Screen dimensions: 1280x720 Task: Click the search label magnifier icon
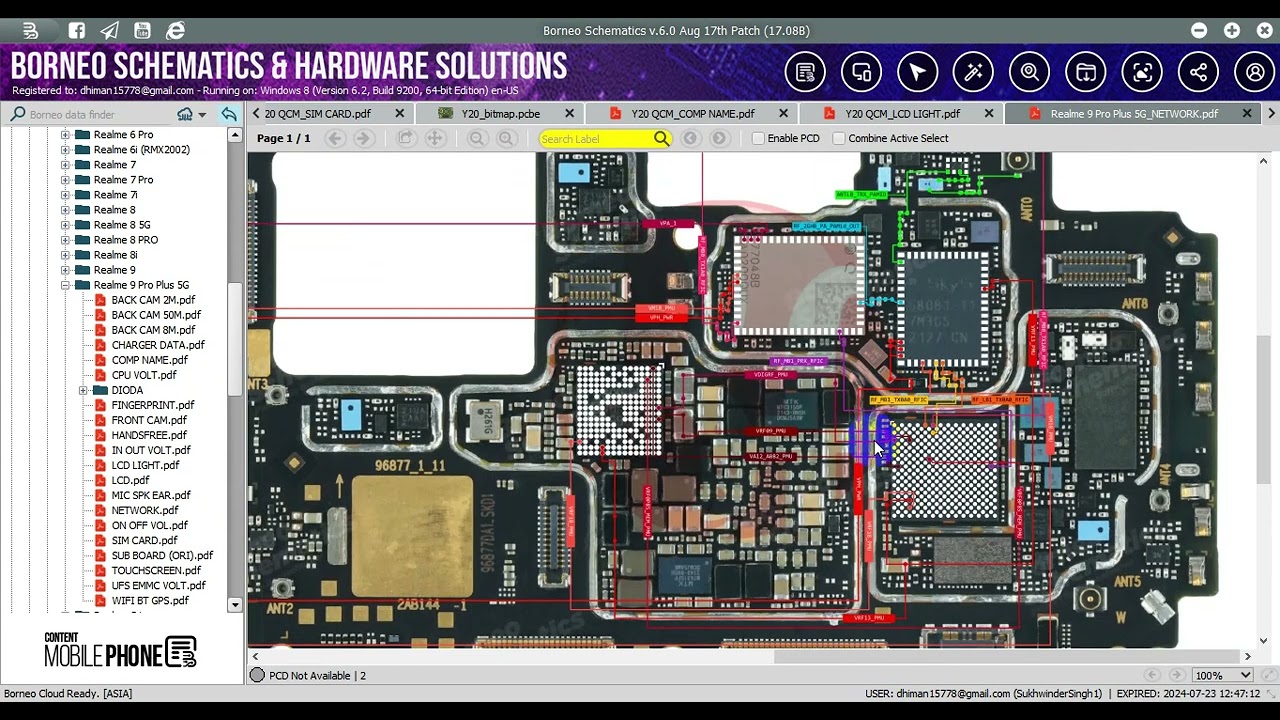tap(662, 138)
